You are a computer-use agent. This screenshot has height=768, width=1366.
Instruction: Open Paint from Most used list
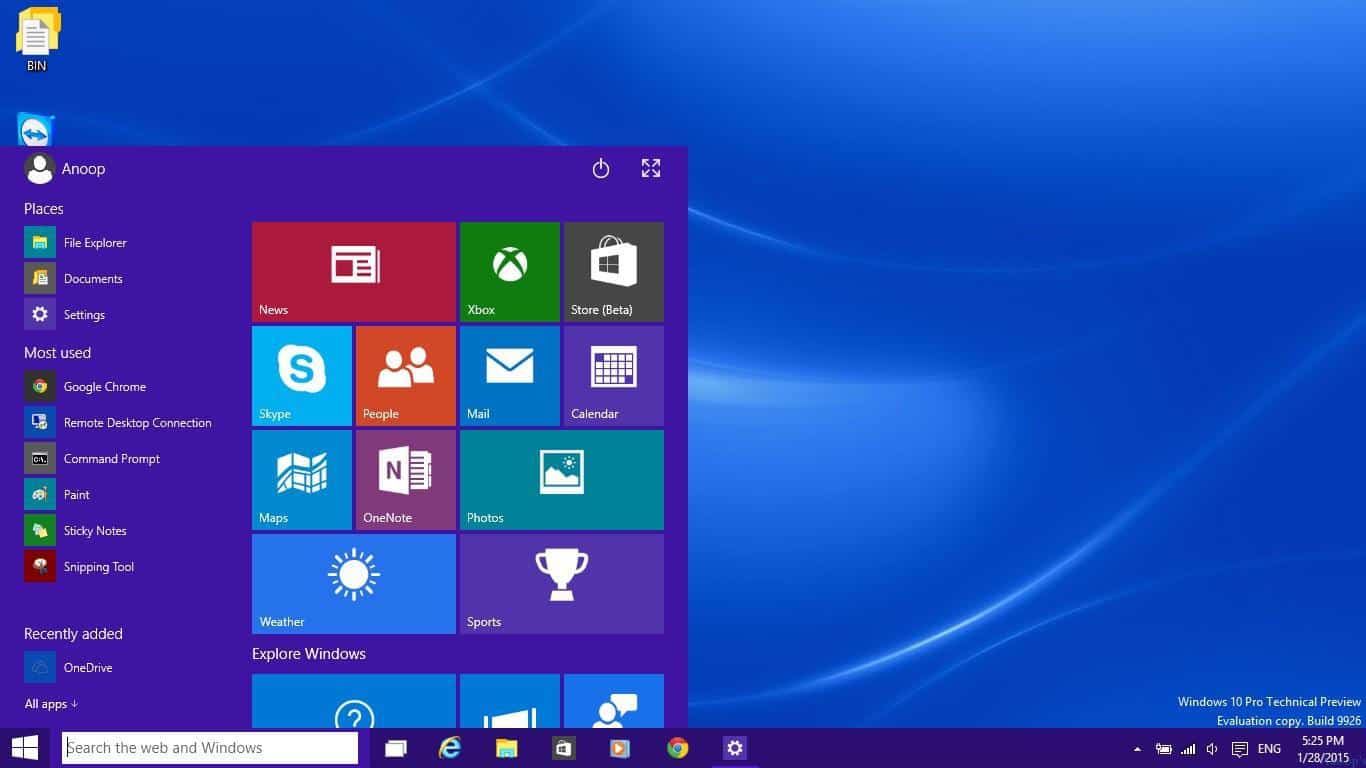[58, 494]
